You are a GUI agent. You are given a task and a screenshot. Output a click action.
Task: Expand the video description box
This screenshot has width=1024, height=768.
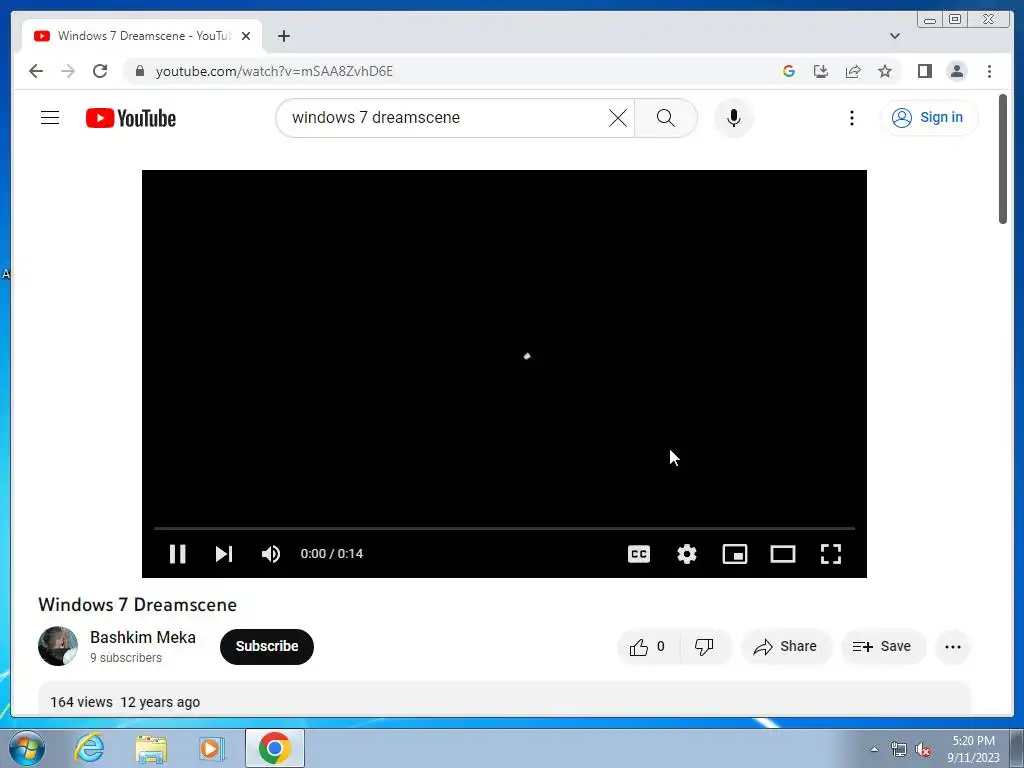click(x=504, y=699)
